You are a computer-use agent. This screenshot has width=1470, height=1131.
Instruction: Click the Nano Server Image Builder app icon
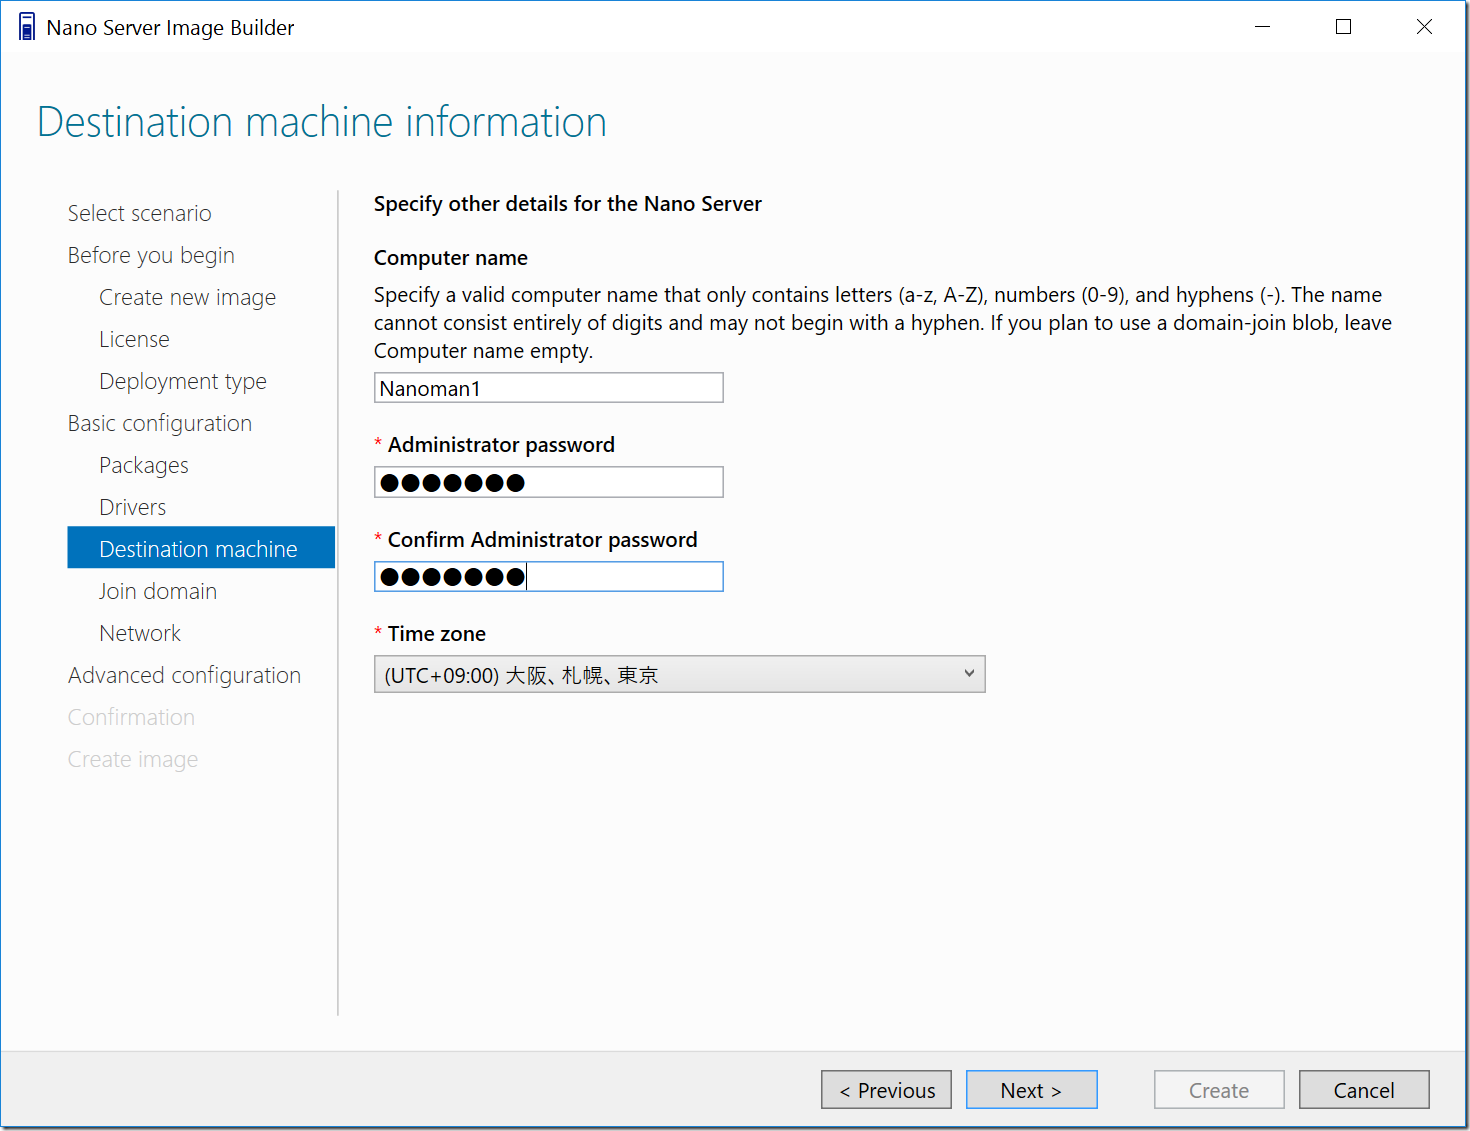click(27, 27)
